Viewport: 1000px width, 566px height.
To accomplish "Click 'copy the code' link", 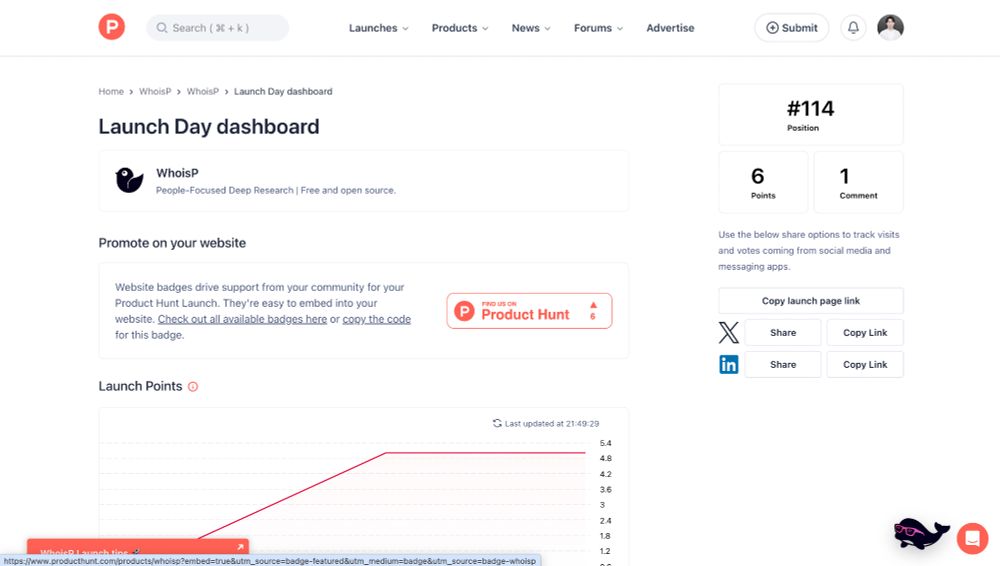I will point(376,319).
